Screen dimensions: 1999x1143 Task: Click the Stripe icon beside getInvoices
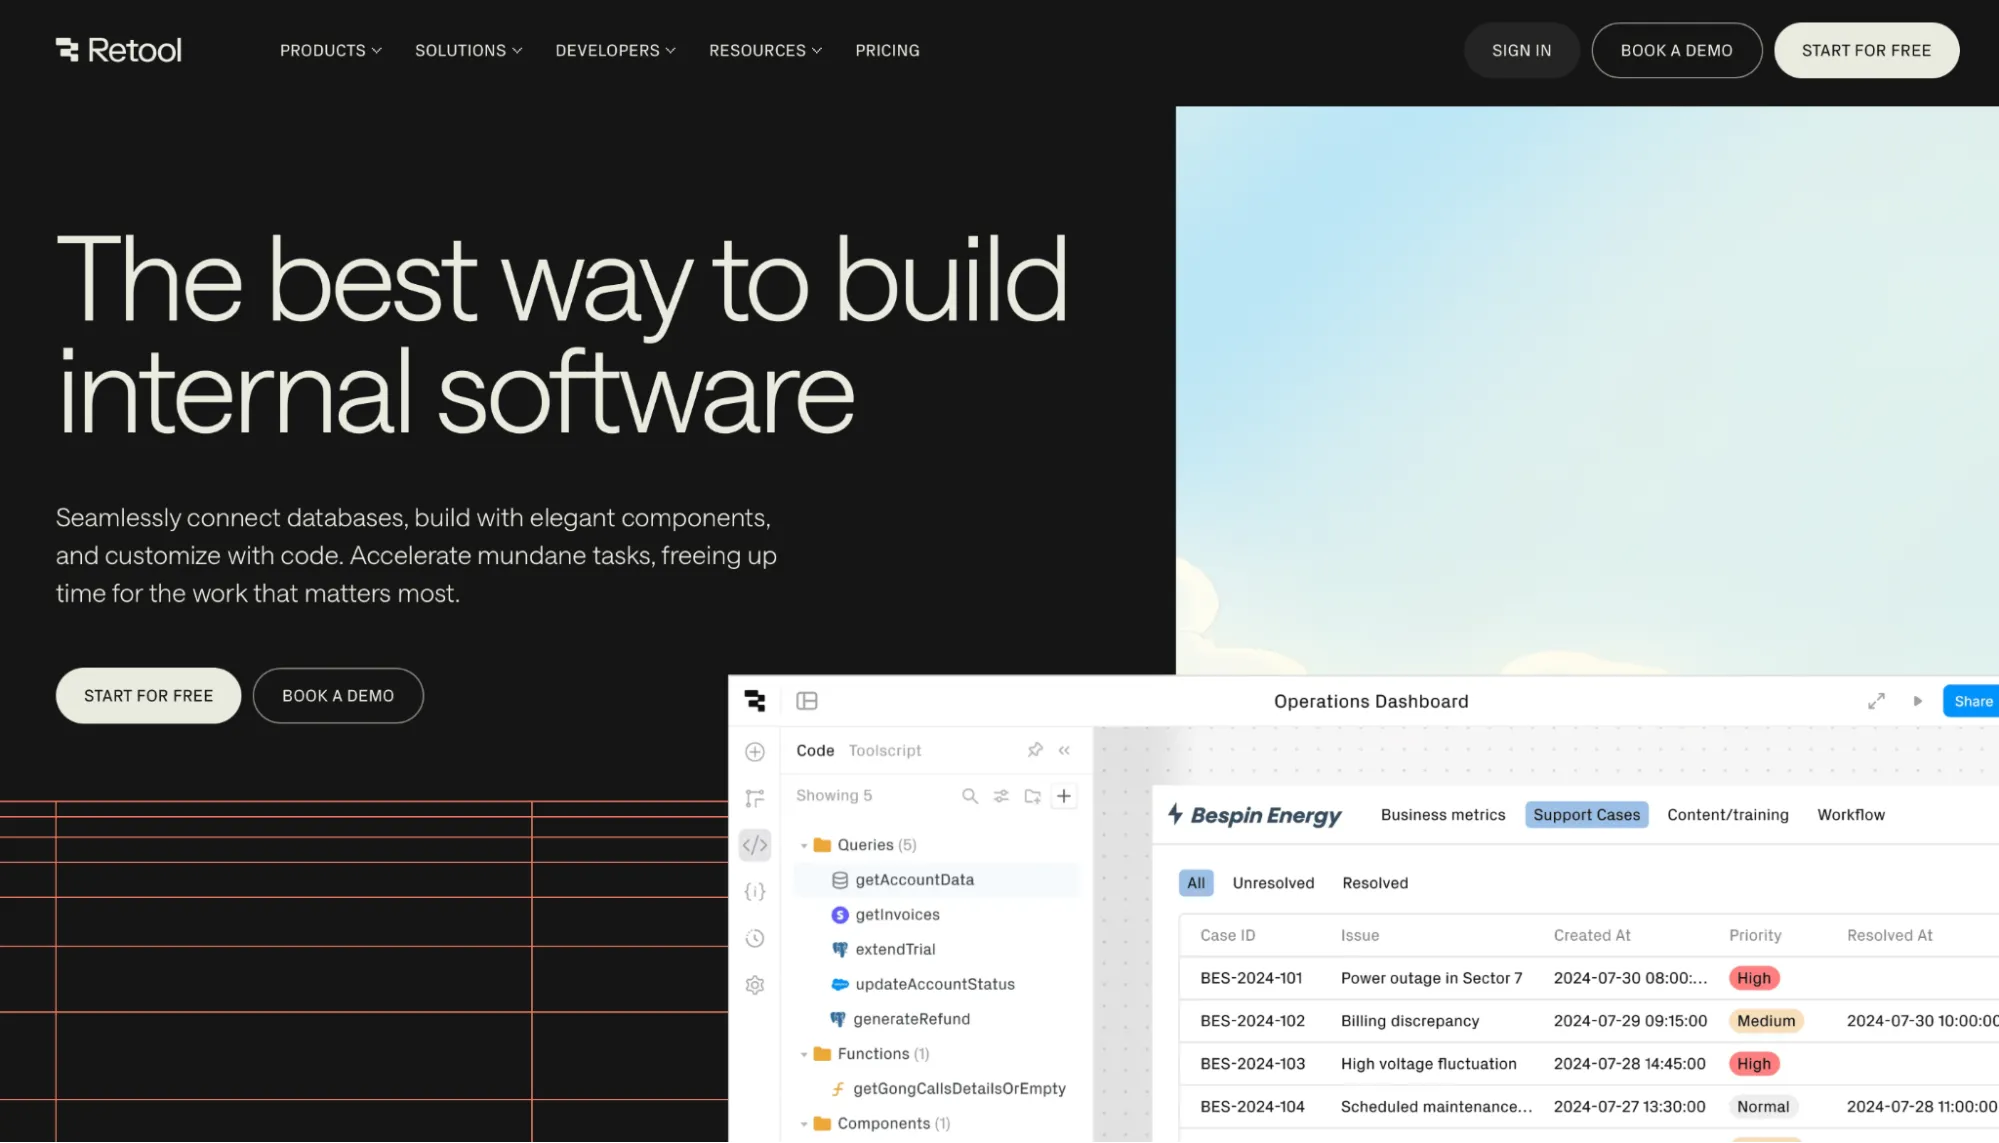click(x=840, y=915)
